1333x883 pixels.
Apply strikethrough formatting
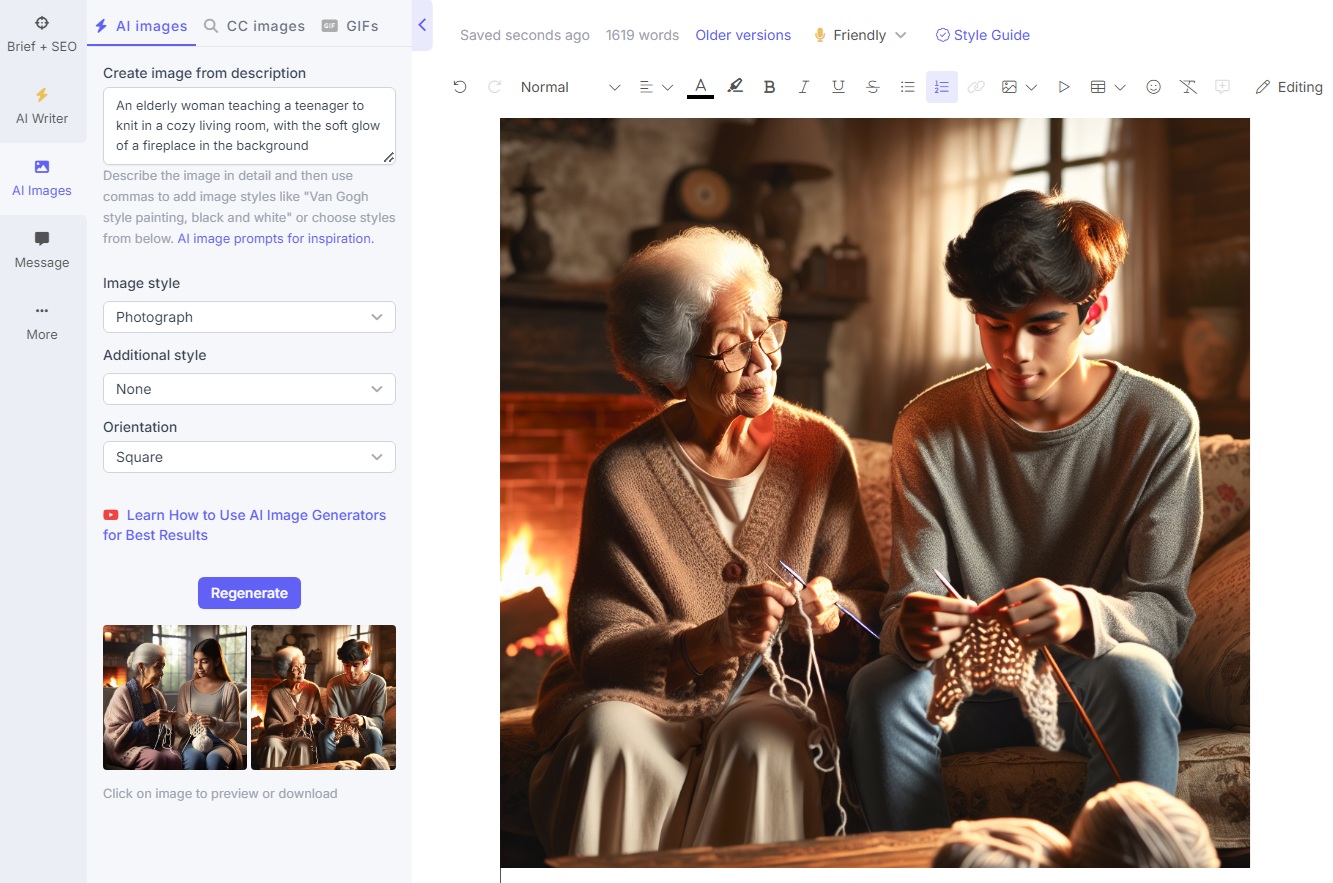pyautogui.click(x=872, y=87)
